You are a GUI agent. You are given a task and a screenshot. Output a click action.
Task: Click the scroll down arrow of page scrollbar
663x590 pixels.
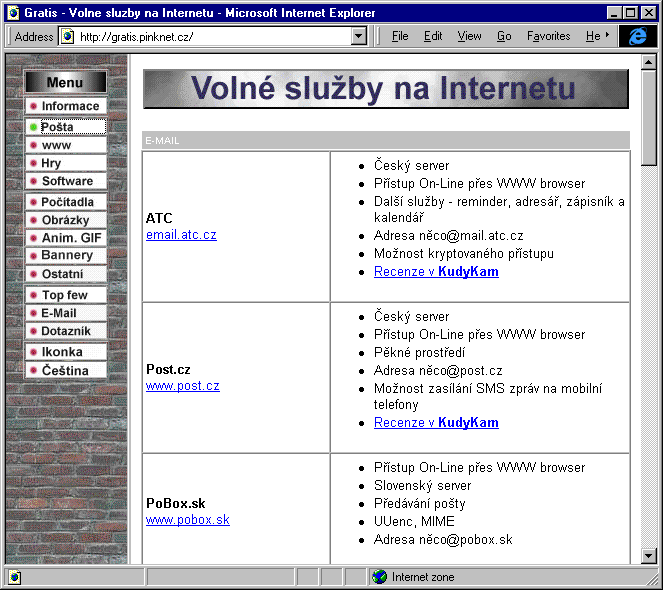coord(648,555)
